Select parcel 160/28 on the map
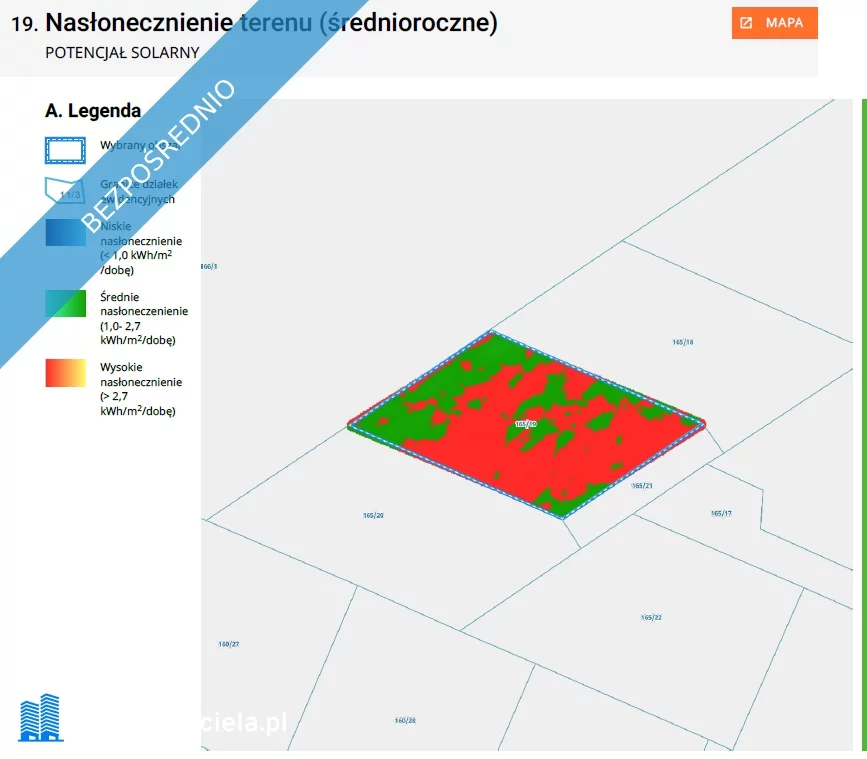The image size is (867, 759). click(405, 720)
